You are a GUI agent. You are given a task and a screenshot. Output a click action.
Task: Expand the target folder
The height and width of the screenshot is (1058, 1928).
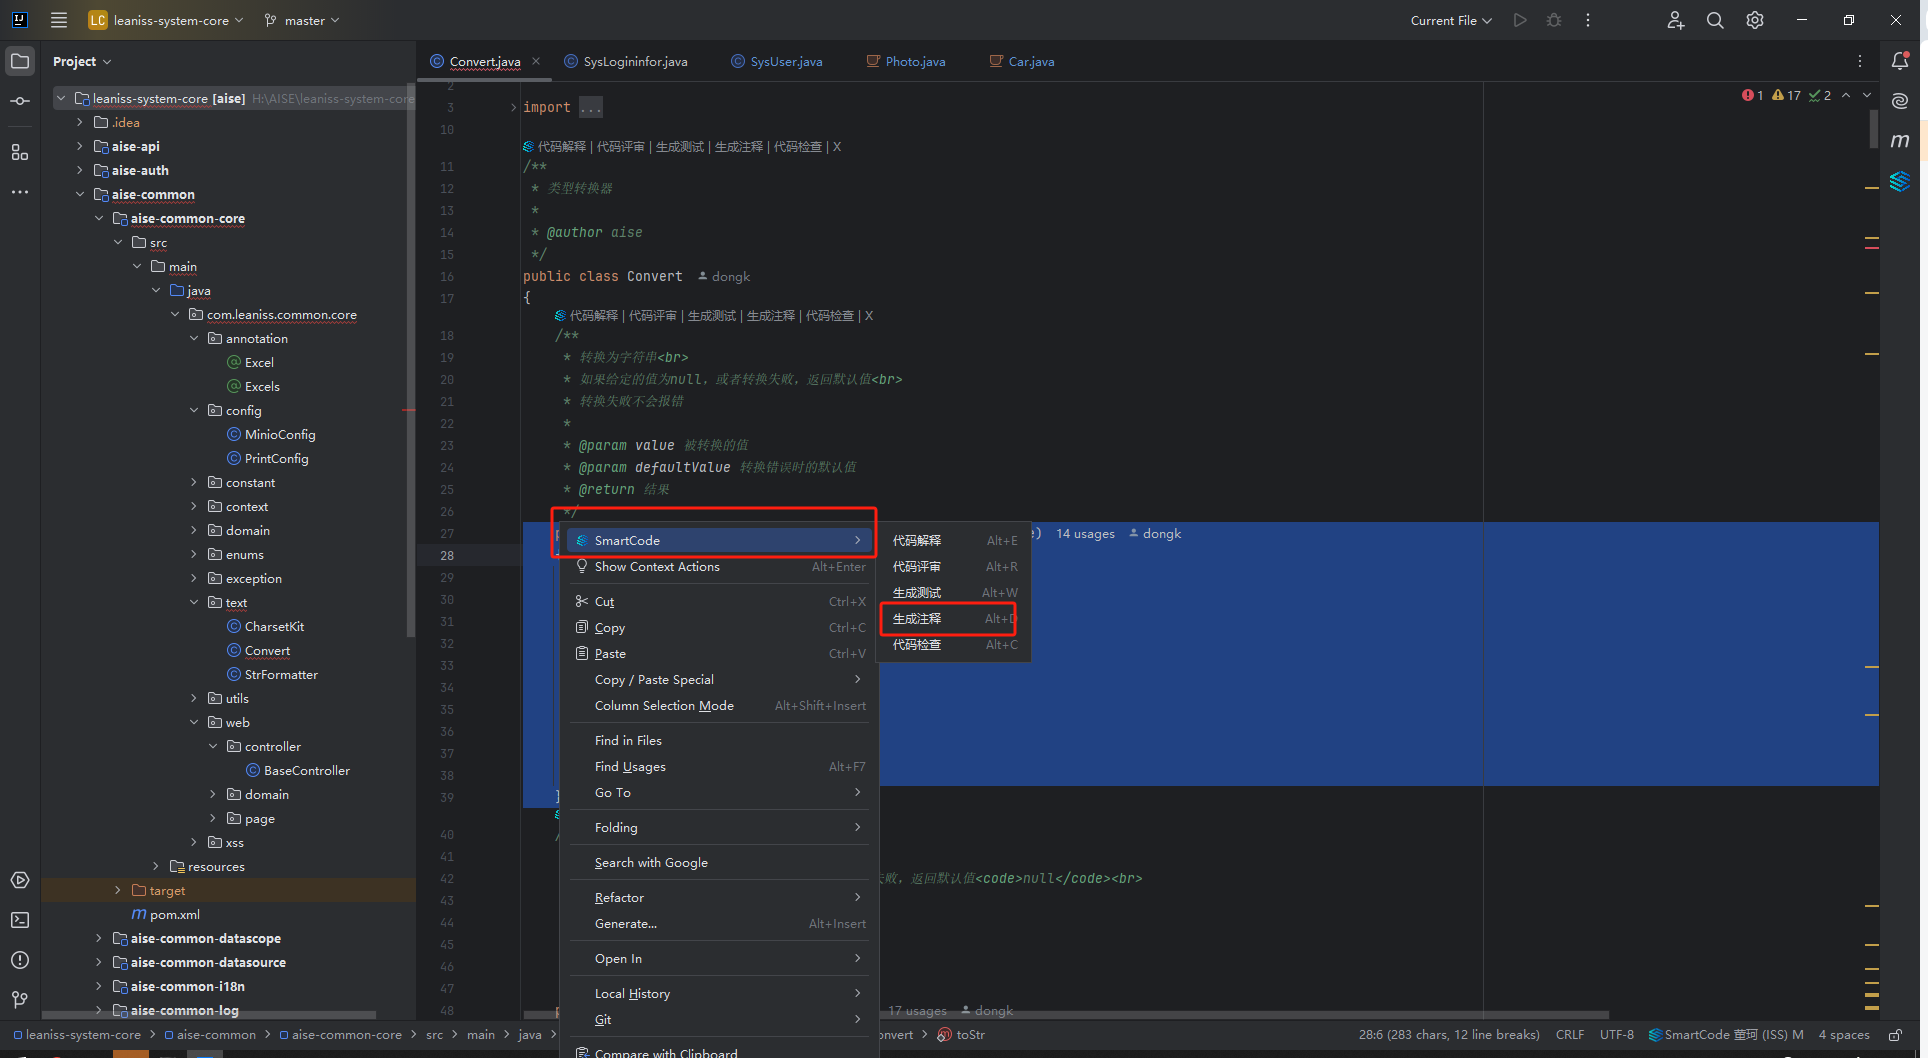pyautogui.click(x=118, y=890)
